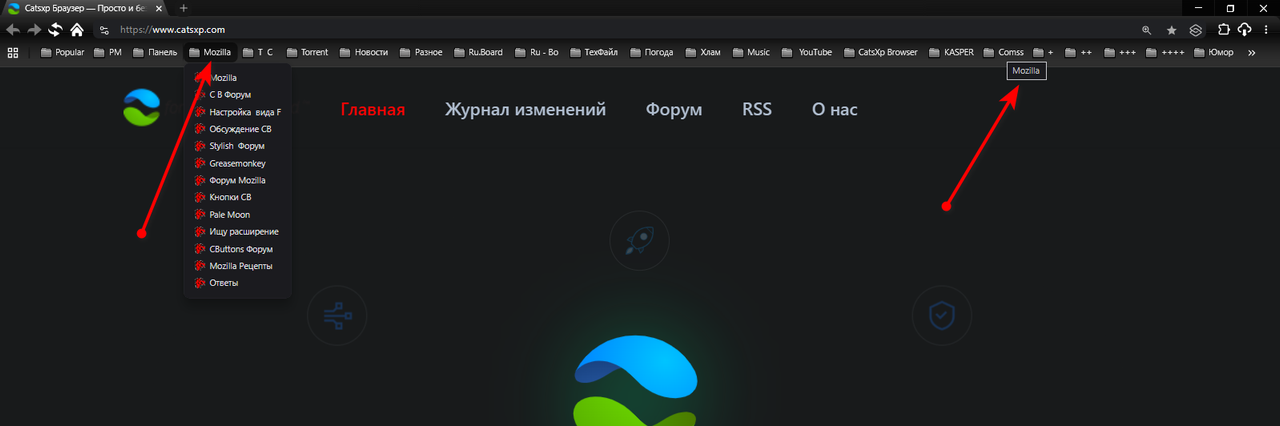This screenshot has height=426, width=1280.
Task: Click the layered shield icon in address bar
Action: click(x=1194, y=30)
